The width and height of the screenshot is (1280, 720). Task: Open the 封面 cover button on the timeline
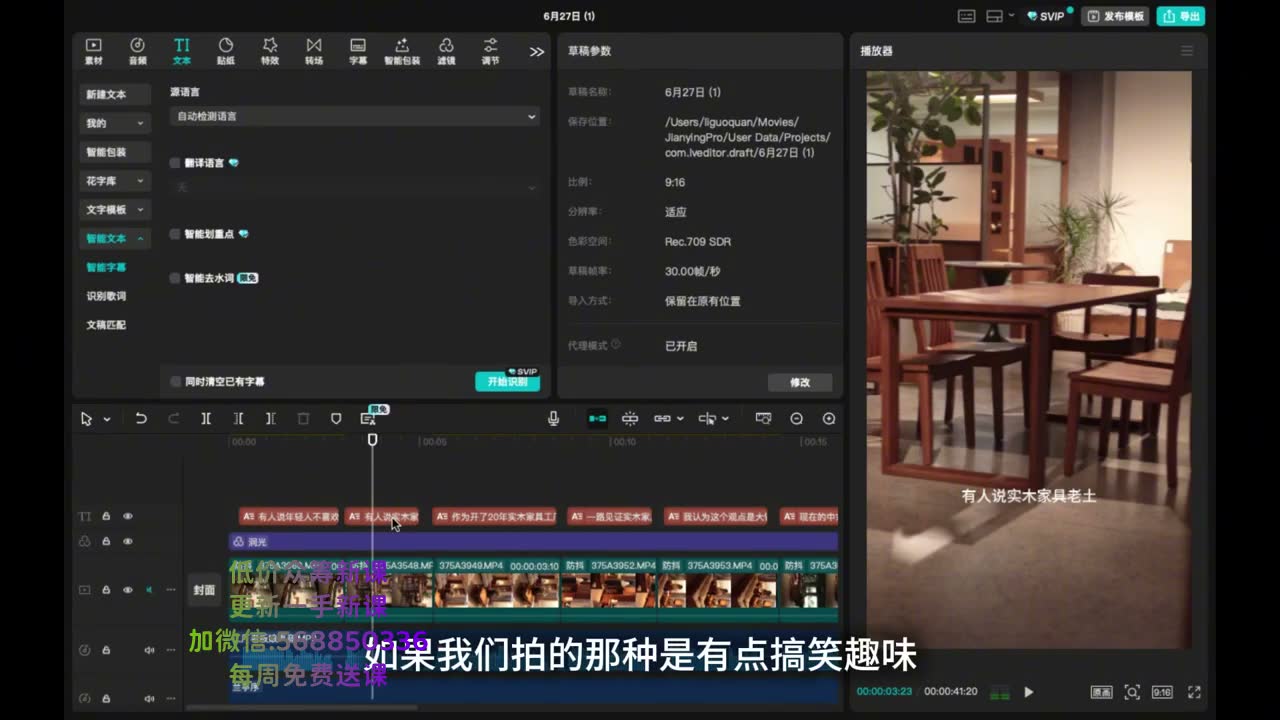click(204, 590)
